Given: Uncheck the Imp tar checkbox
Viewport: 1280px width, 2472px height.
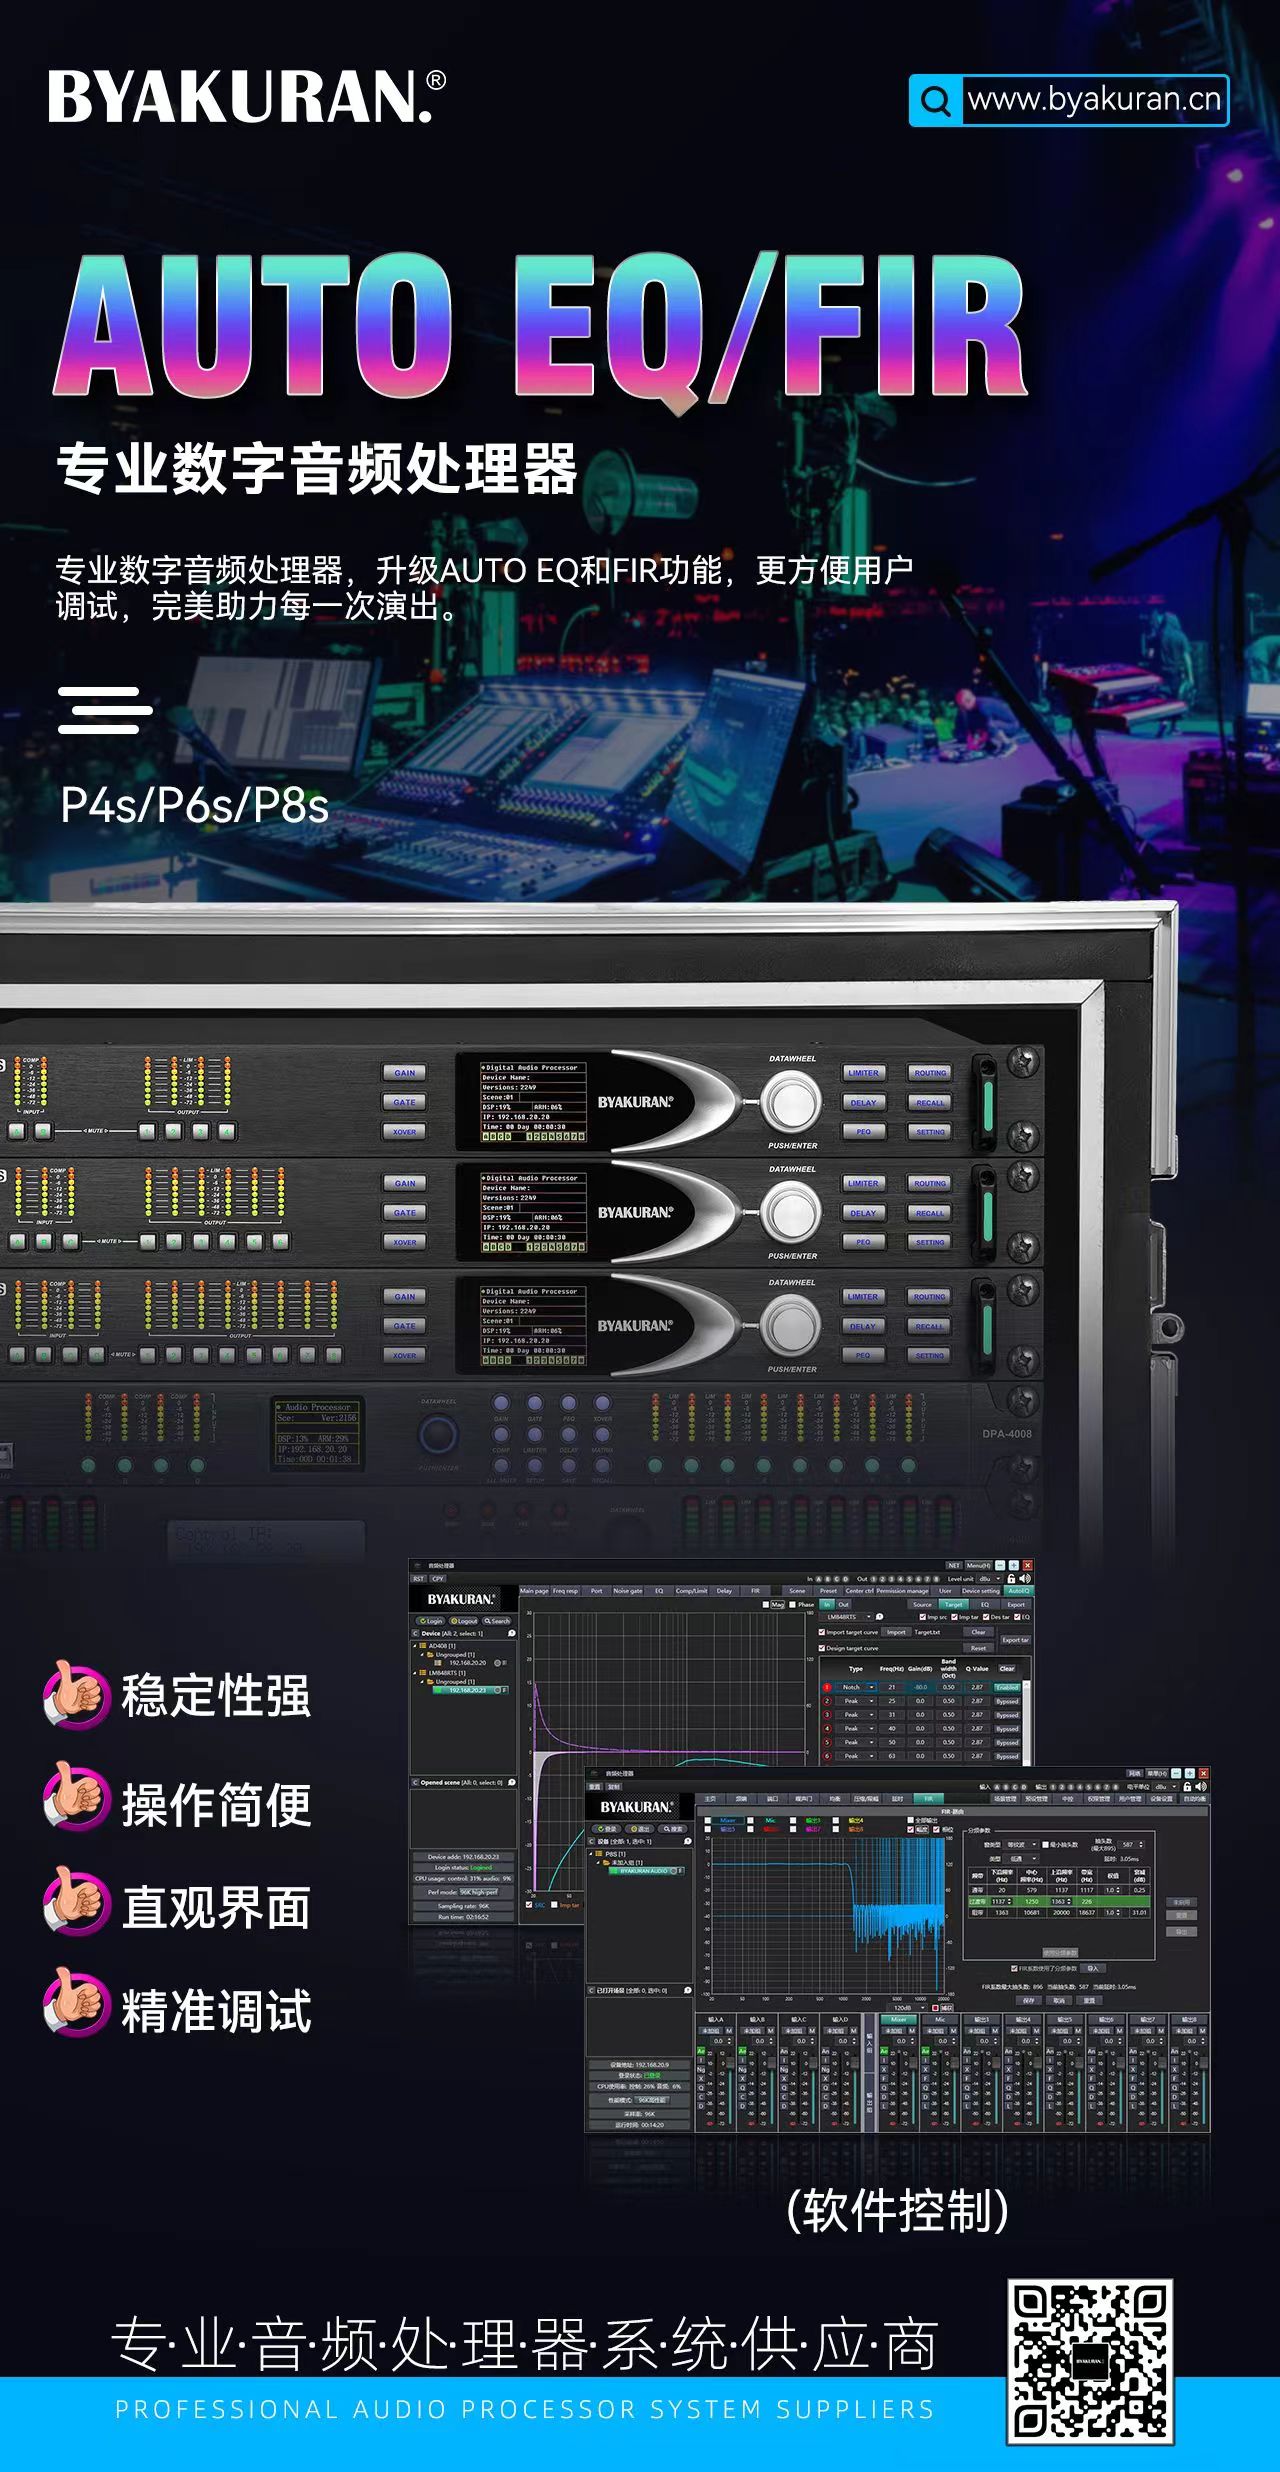Looking at the screenshot, I should [x=954, y=1617].
